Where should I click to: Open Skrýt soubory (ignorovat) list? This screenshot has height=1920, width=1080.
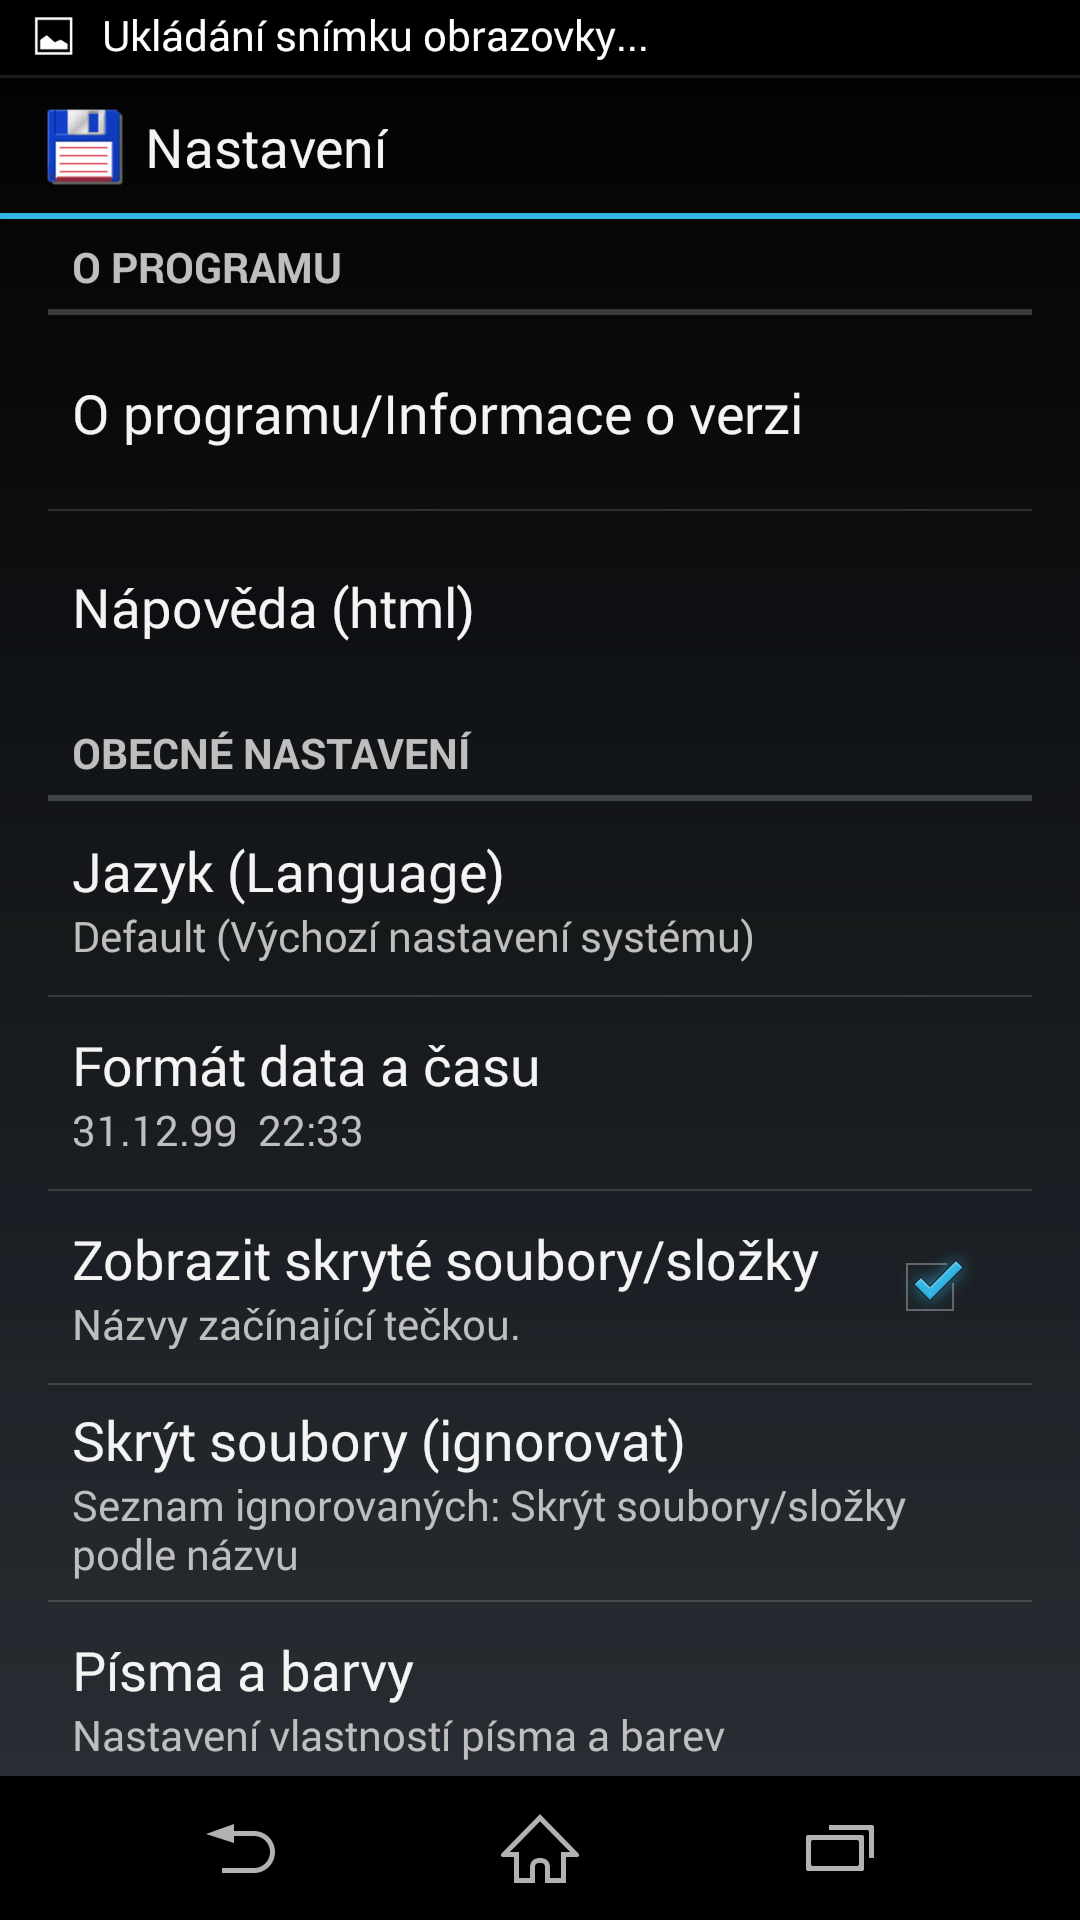click(540, 1493)
